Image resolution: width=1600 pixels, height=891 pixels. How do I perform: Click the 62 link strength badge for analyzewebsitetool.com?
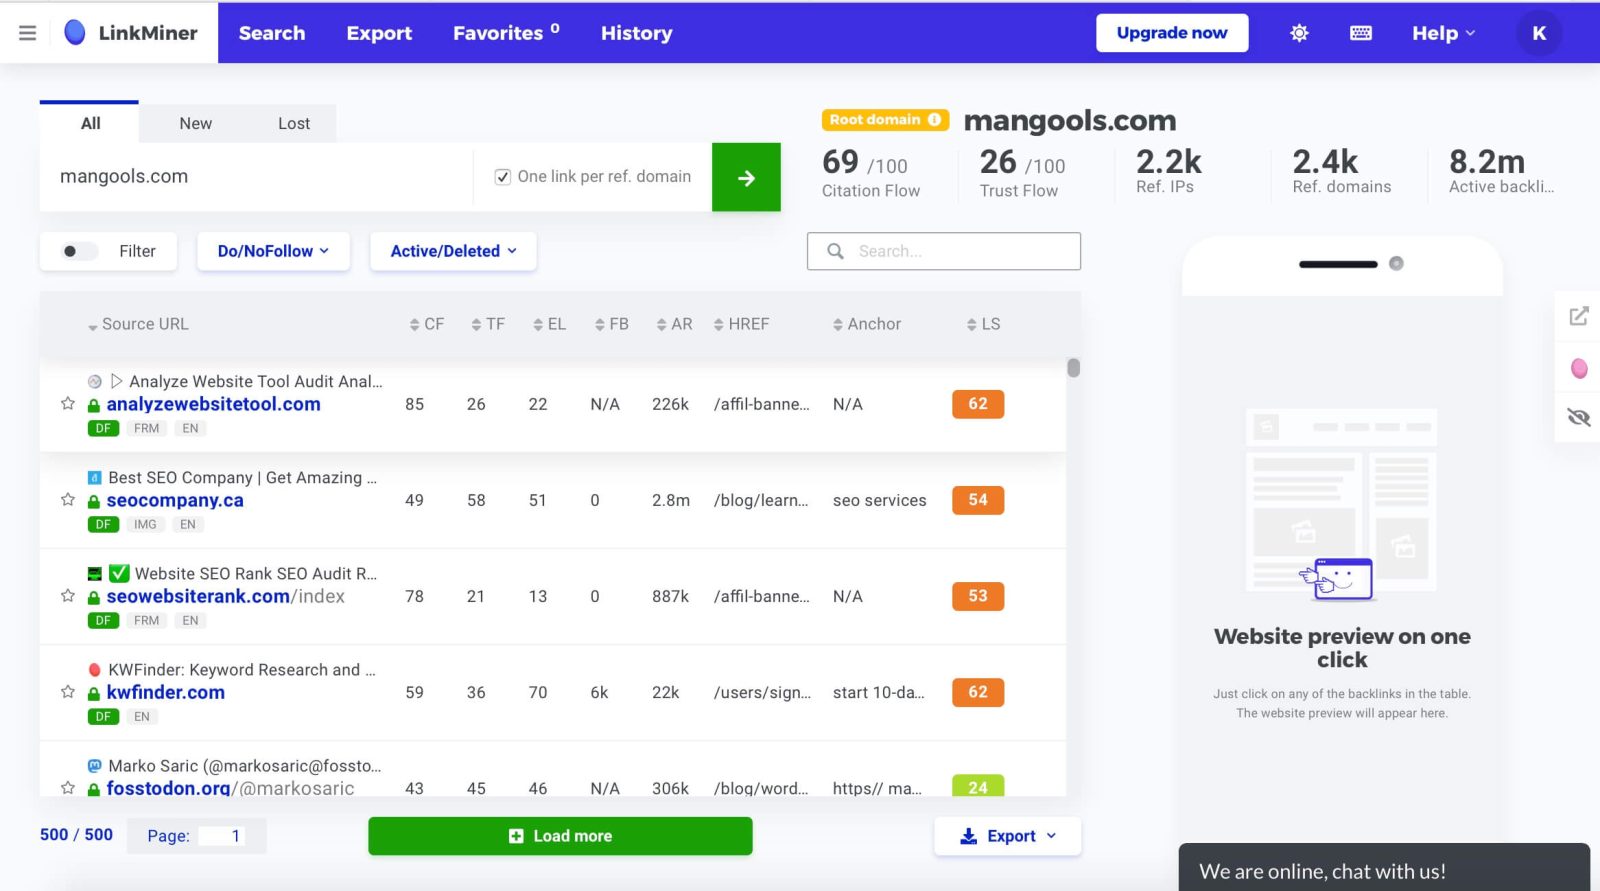(x=978, y=404)
